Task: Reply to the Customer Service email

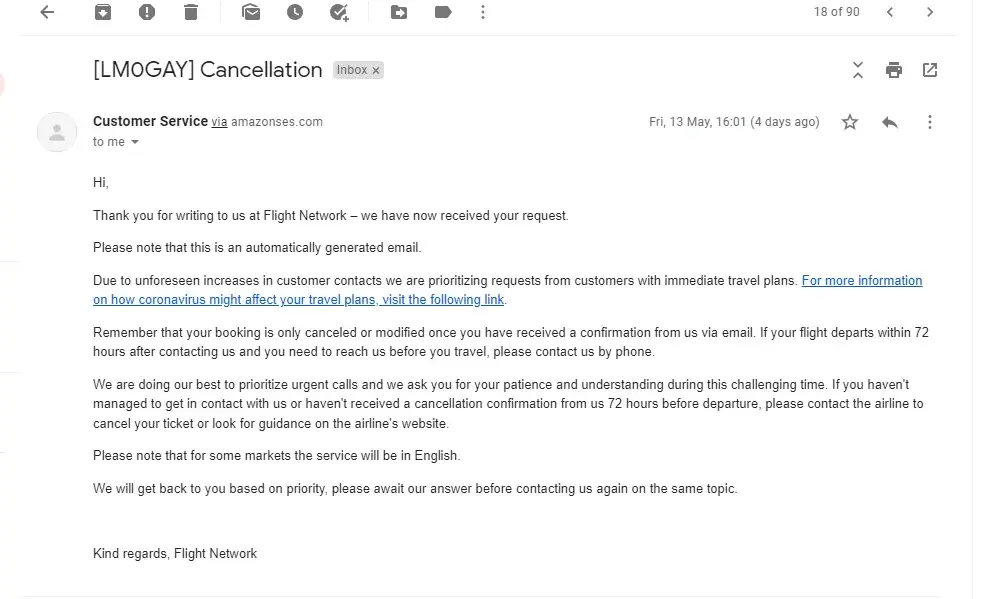Action: click(890, 122)
